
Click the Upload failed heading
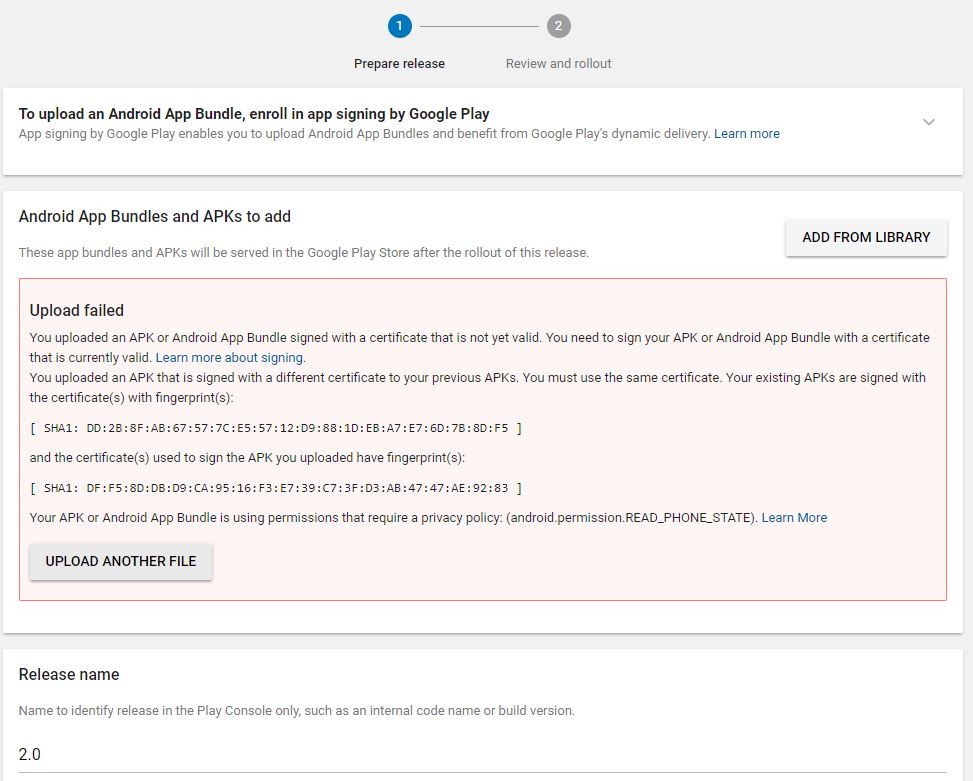click(x=77, y=310)
